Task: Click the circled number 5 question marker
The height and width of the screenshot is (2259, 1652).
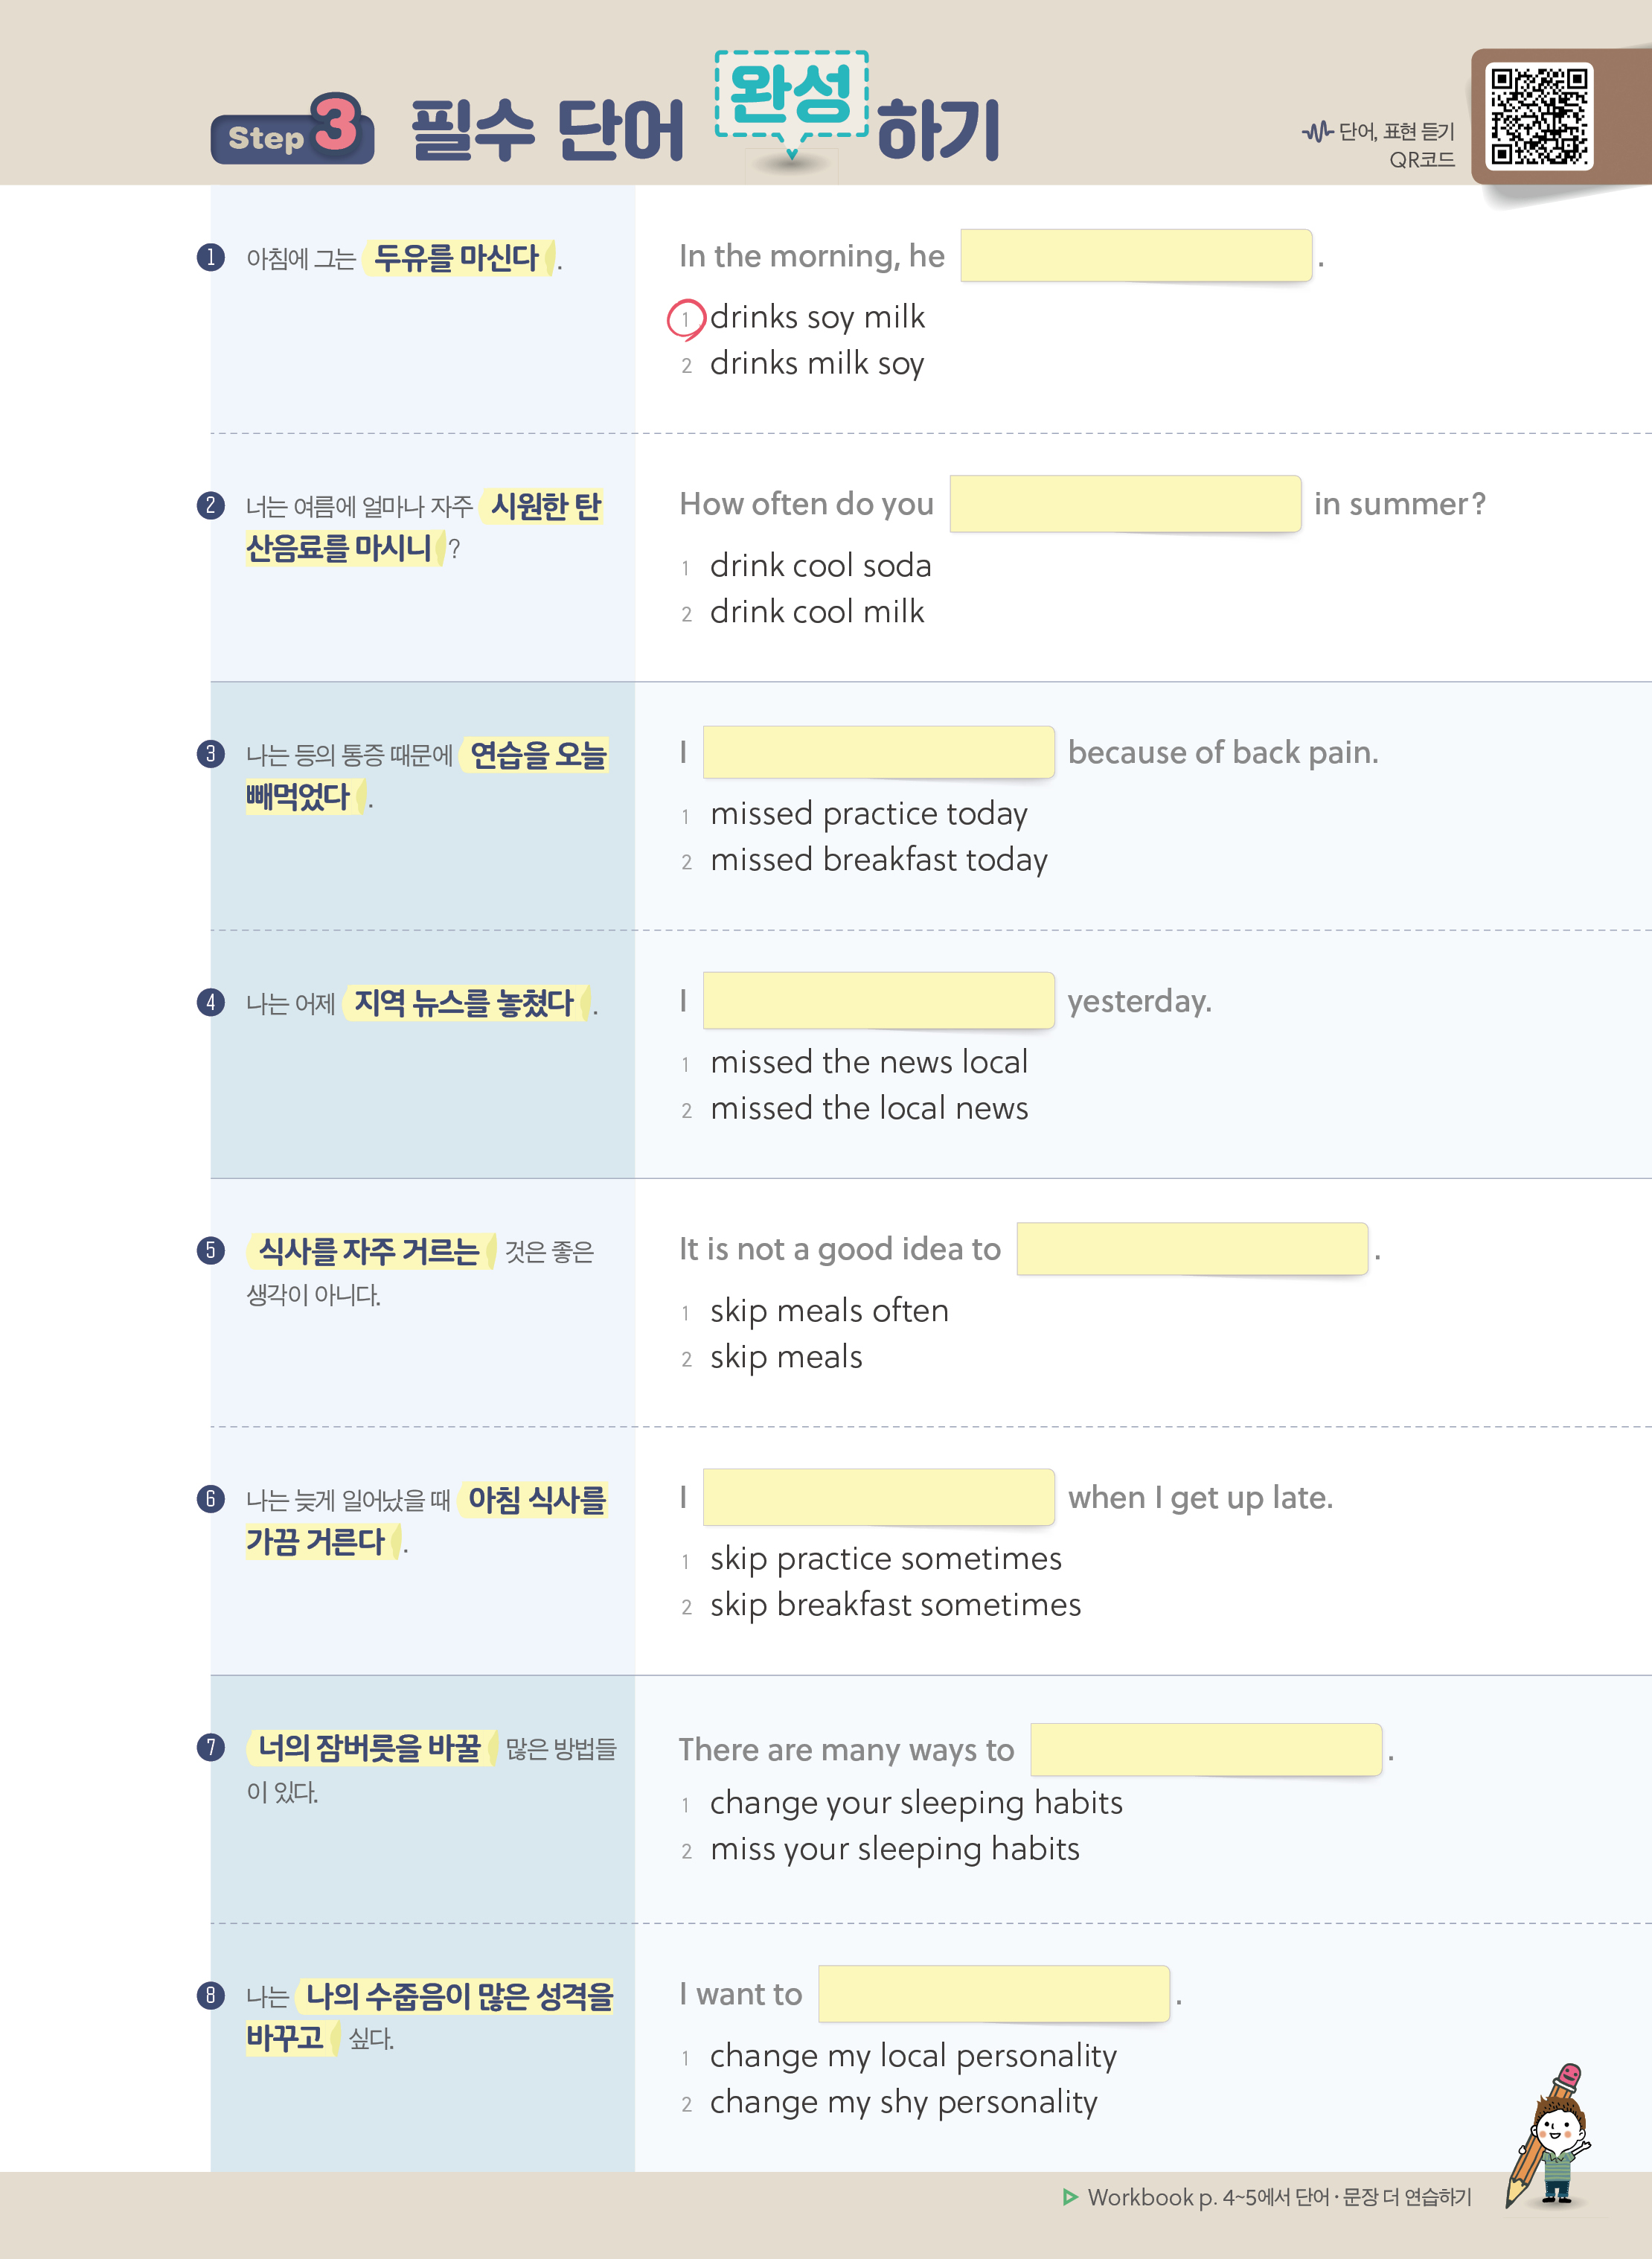Action: coord(210,1250)
